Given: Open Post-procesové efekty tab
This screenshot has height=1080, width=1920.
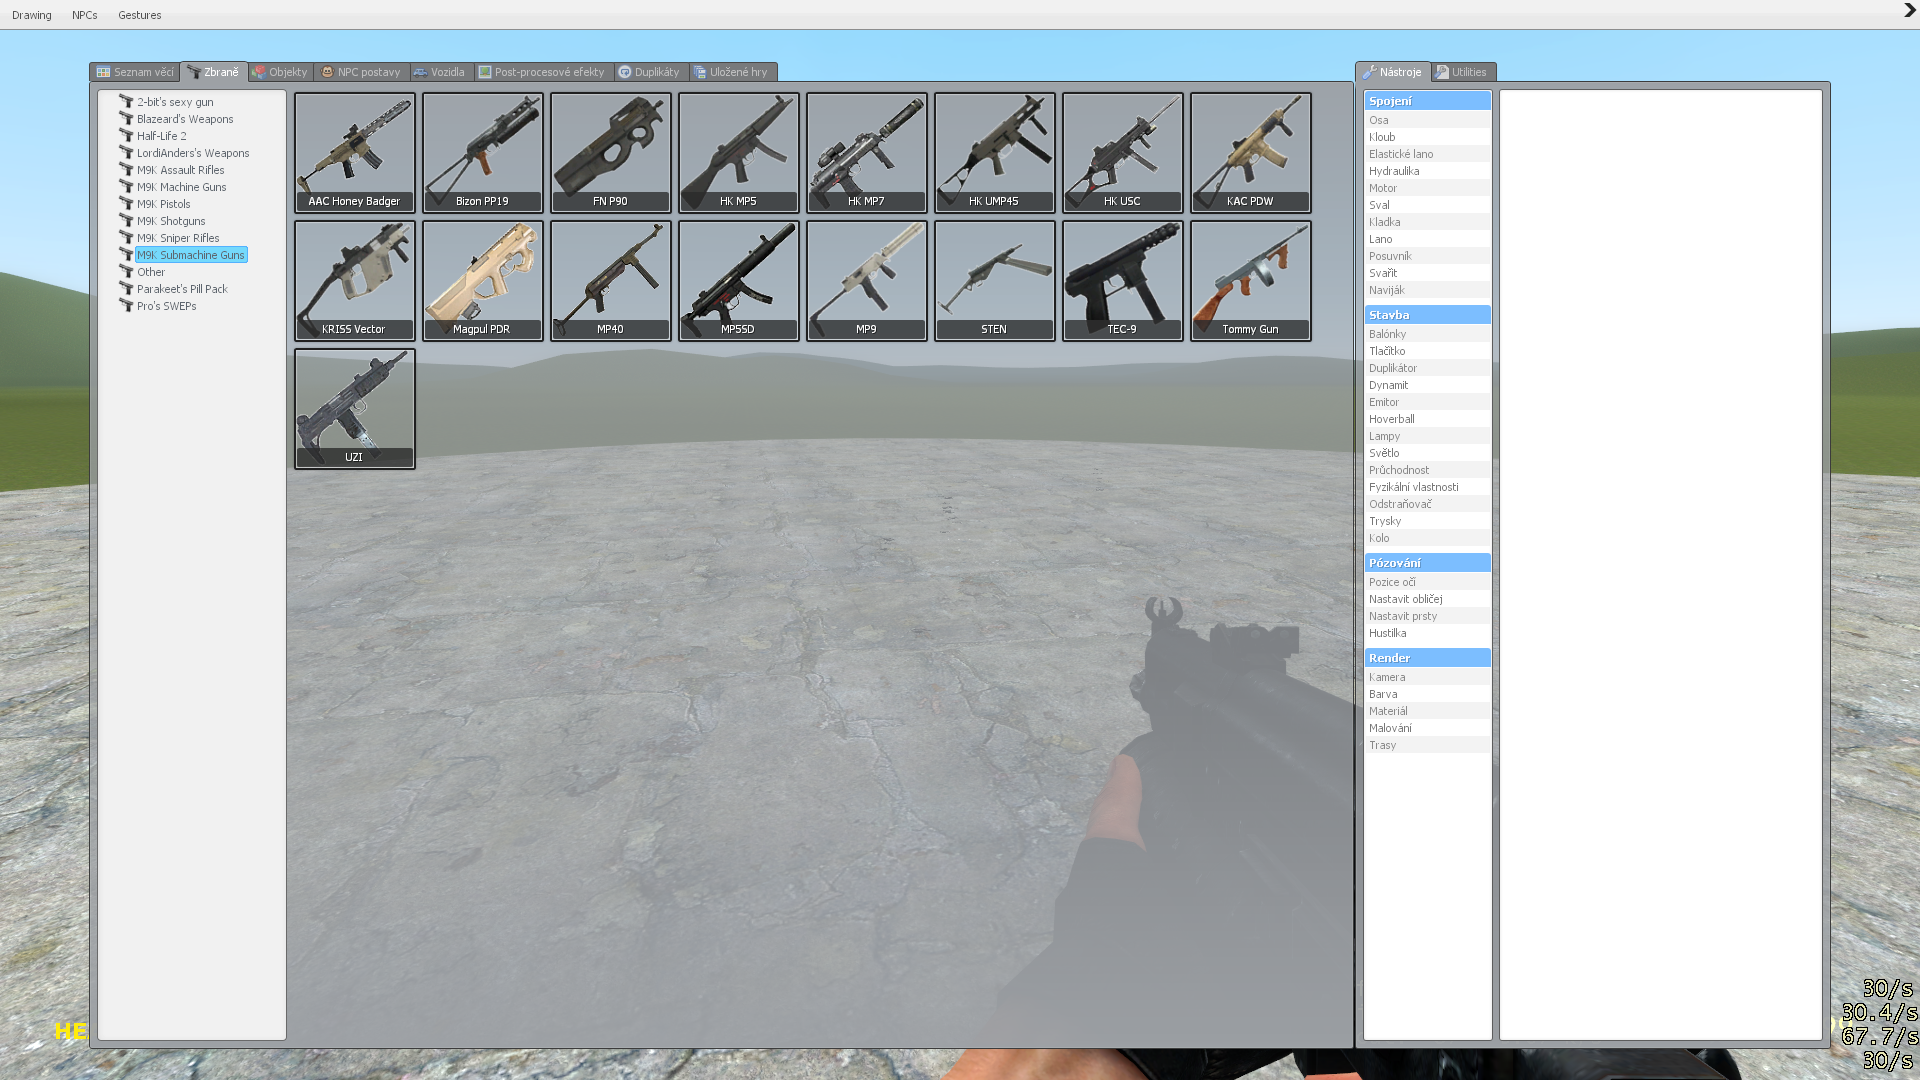Looking at the screenshot, I should [543, 72].
